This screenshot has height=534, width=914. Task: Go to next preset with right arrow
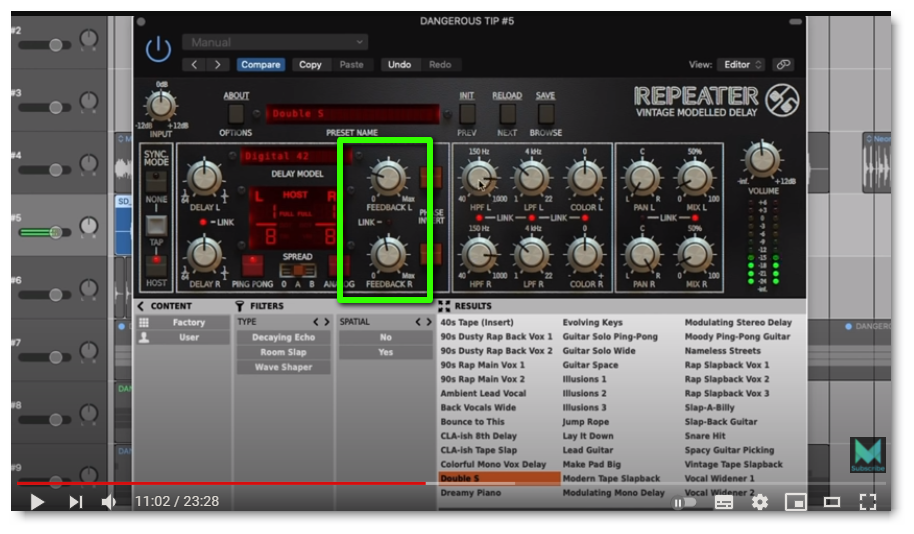(217, 65)
